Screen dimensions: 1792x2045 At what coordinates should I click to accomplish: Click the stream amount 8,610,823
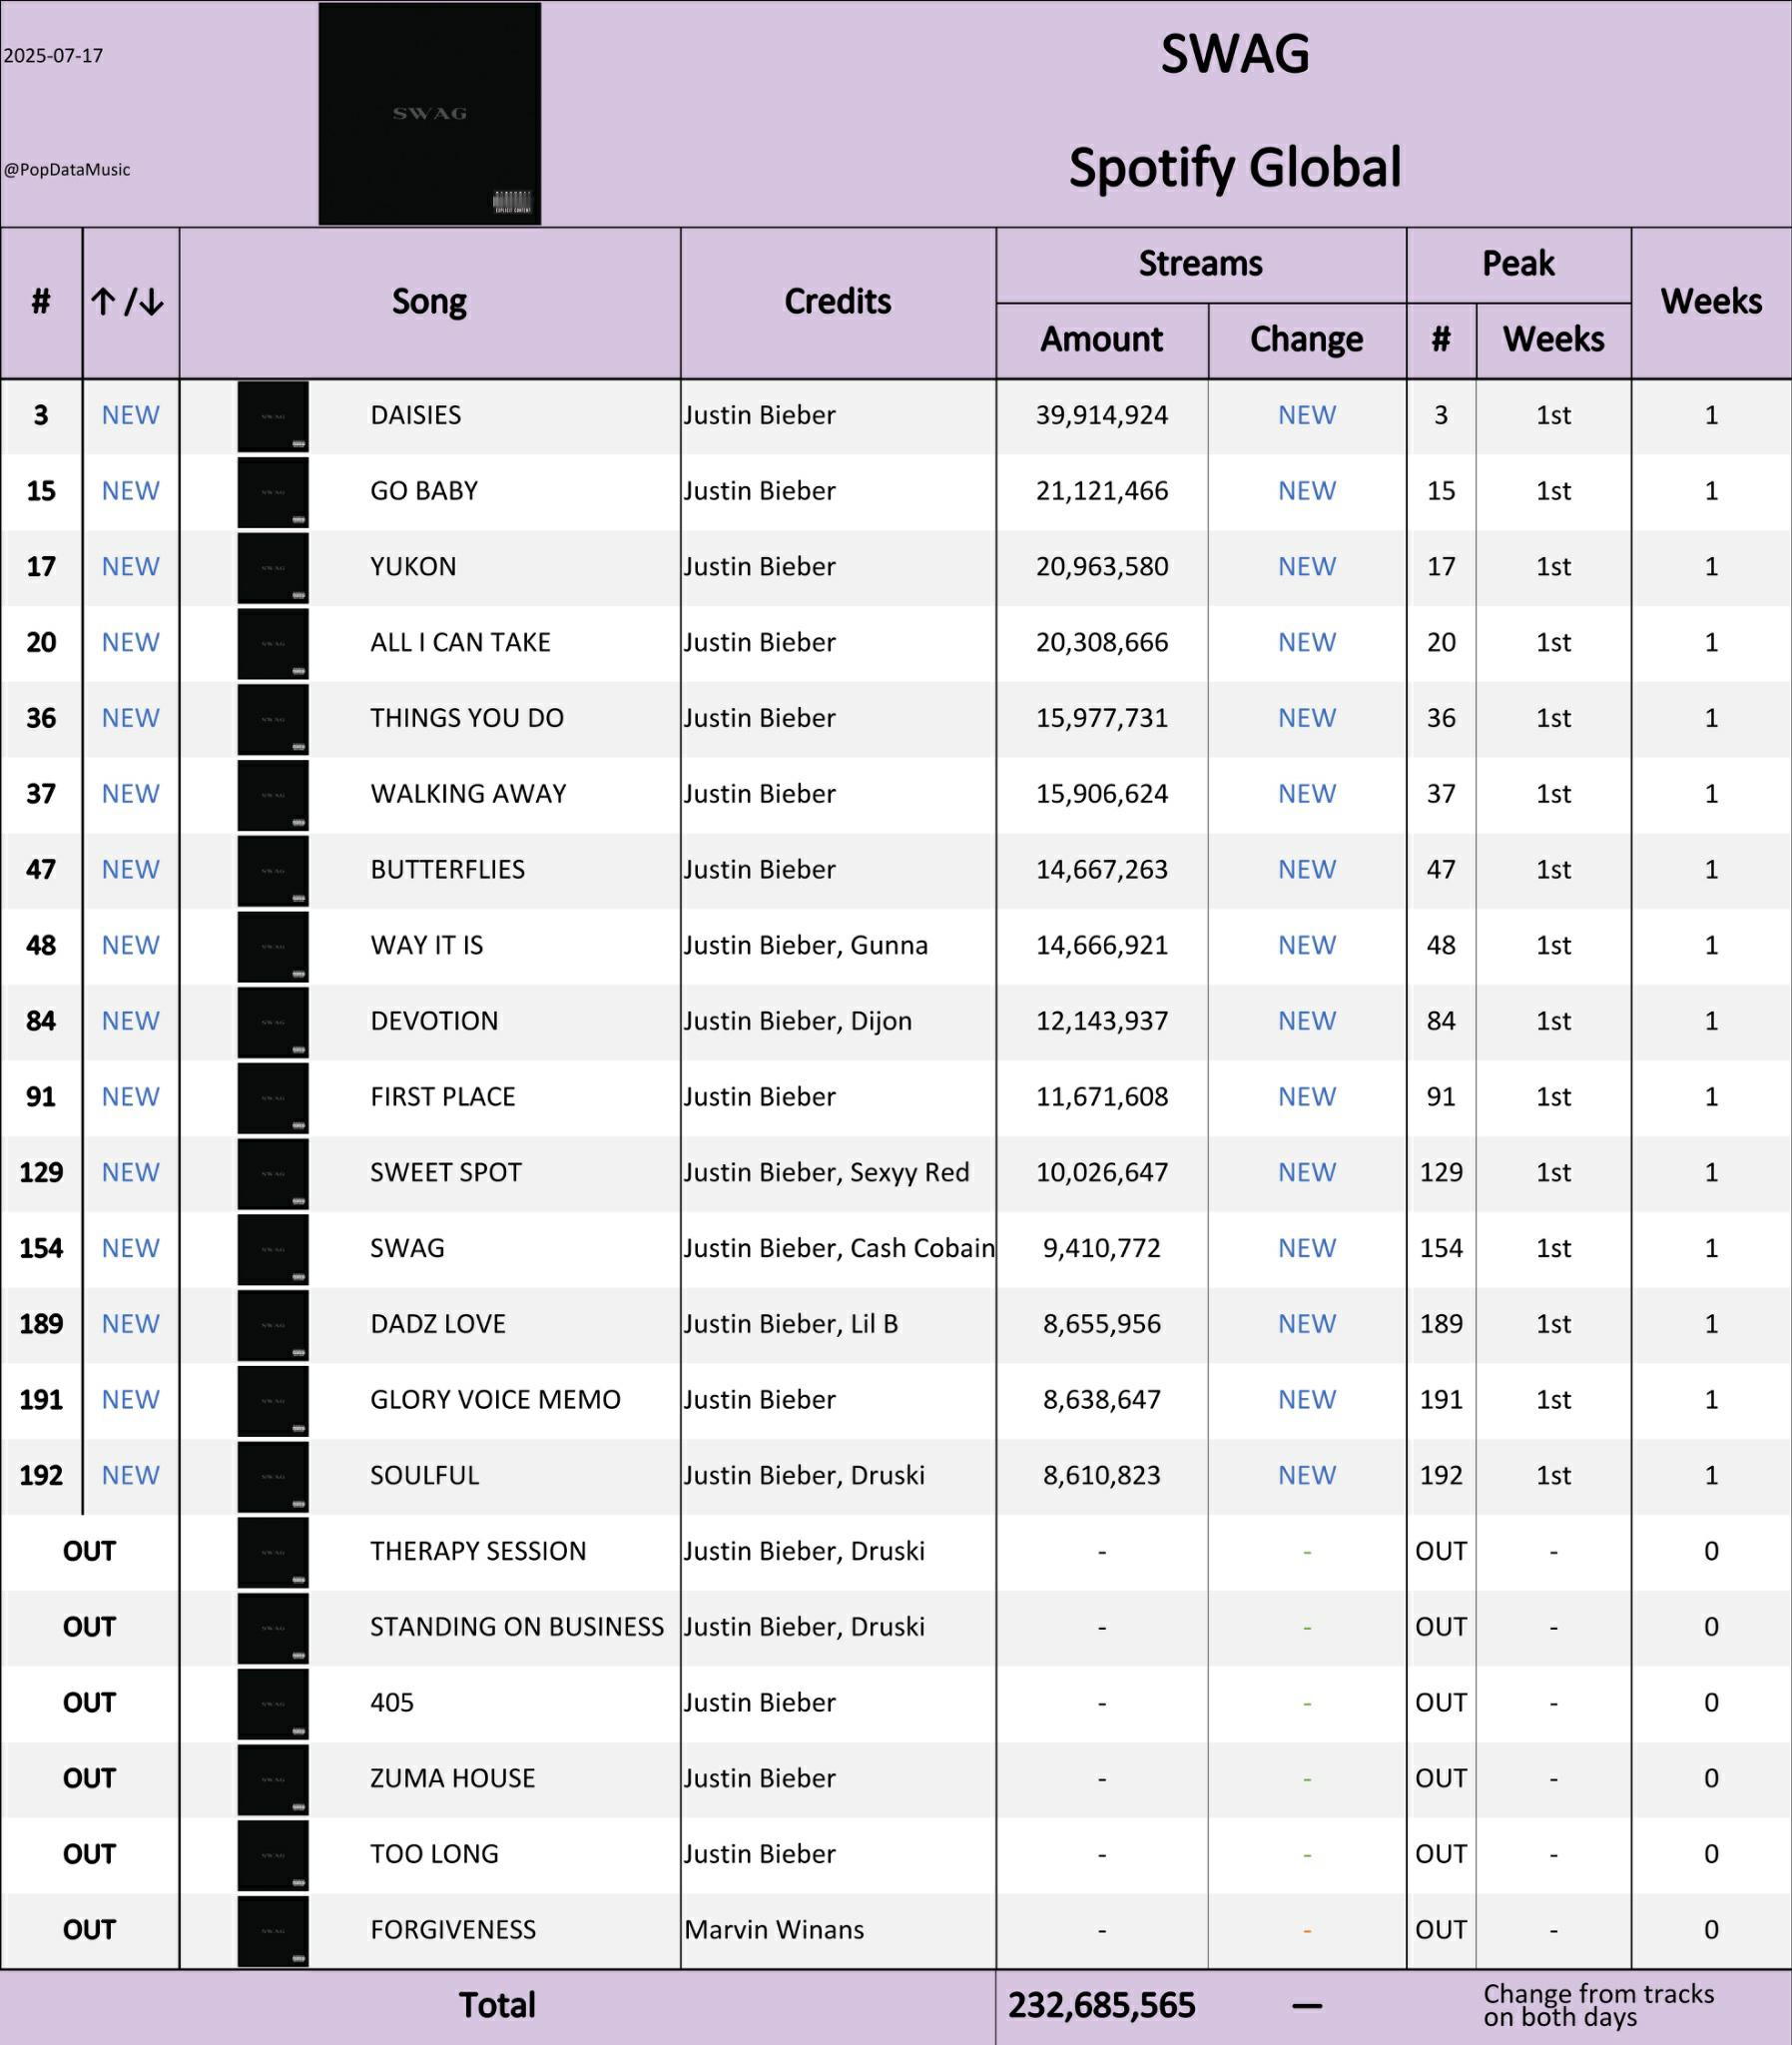pyautogui.click(x=1102, y=1476)
